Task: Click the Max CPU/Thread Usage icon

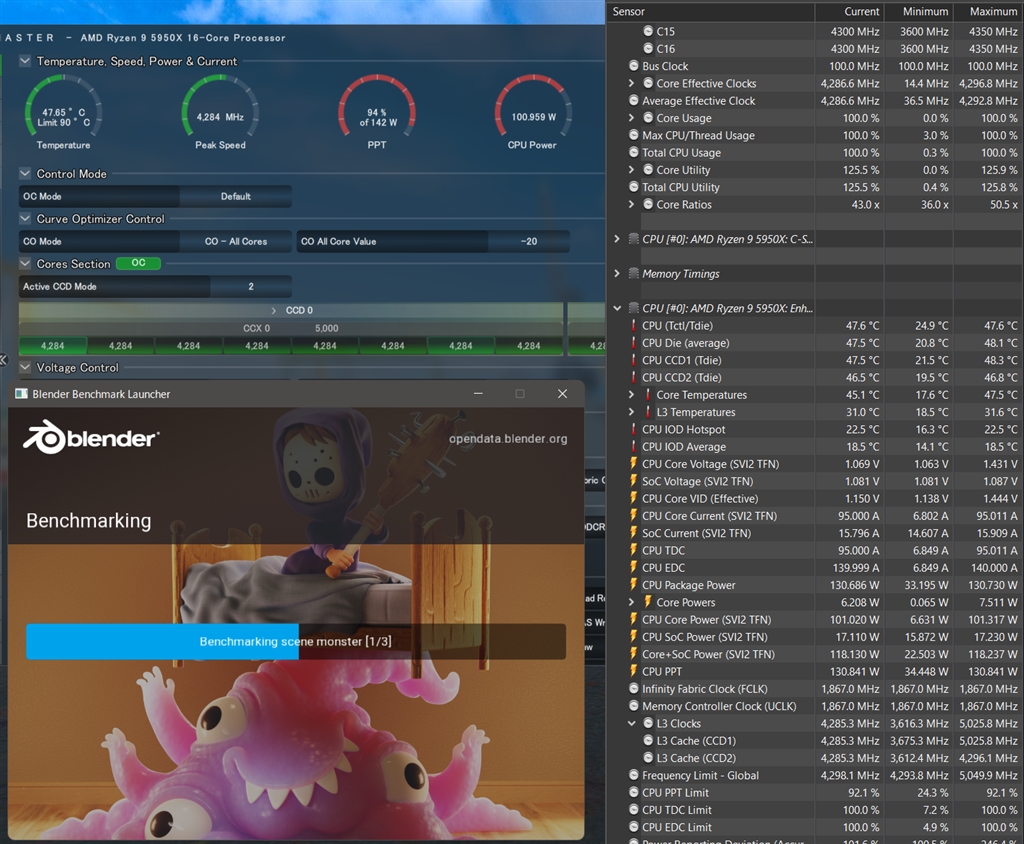Action: tap(633, 135)
